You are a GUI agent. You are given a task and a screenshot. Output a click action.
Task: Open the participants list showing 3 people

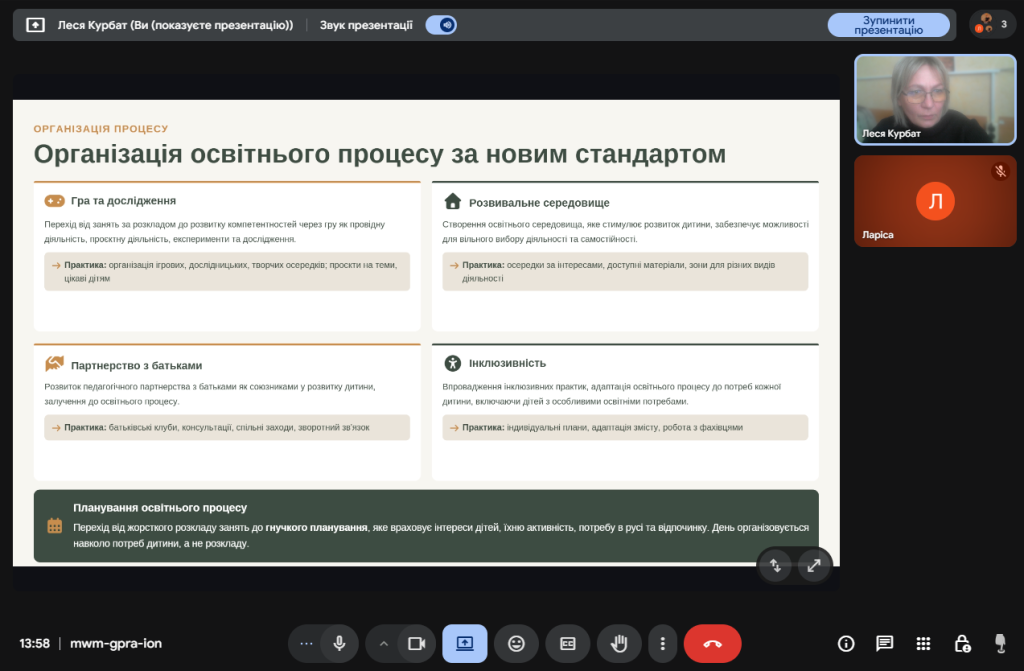click(x=992, y=24)
